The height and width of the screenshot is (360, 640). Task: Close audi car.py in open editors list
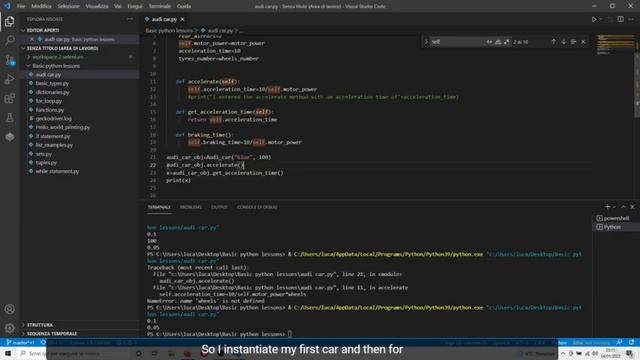[x=32, y=39]
